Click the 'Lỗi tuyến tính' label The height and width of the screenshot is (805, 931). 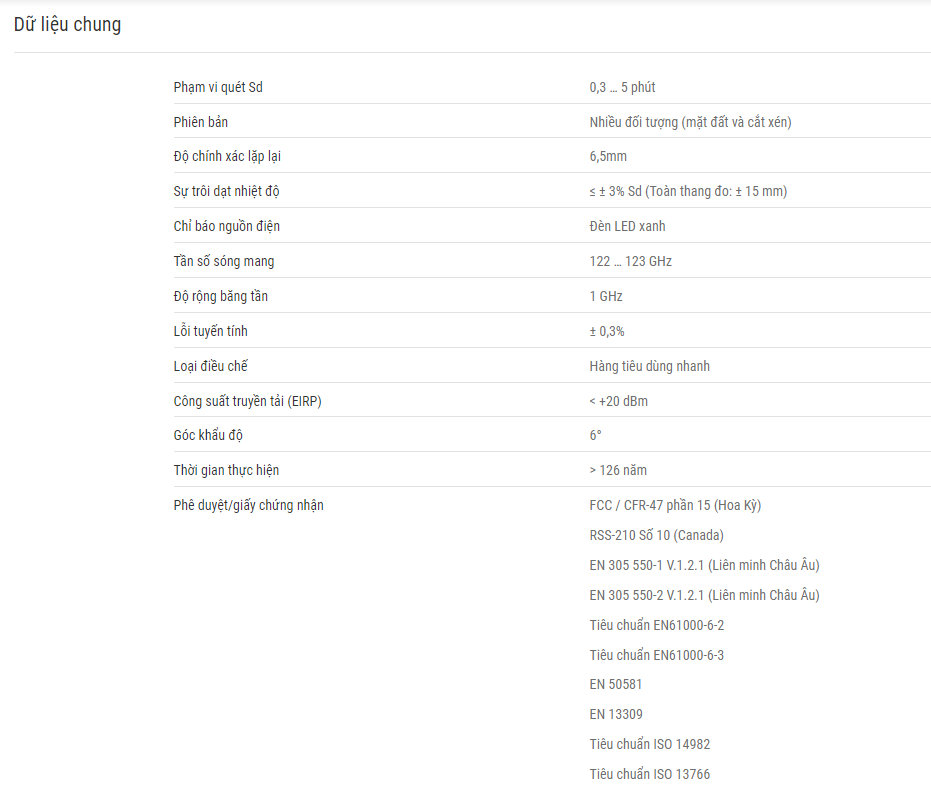coord(210,331)
